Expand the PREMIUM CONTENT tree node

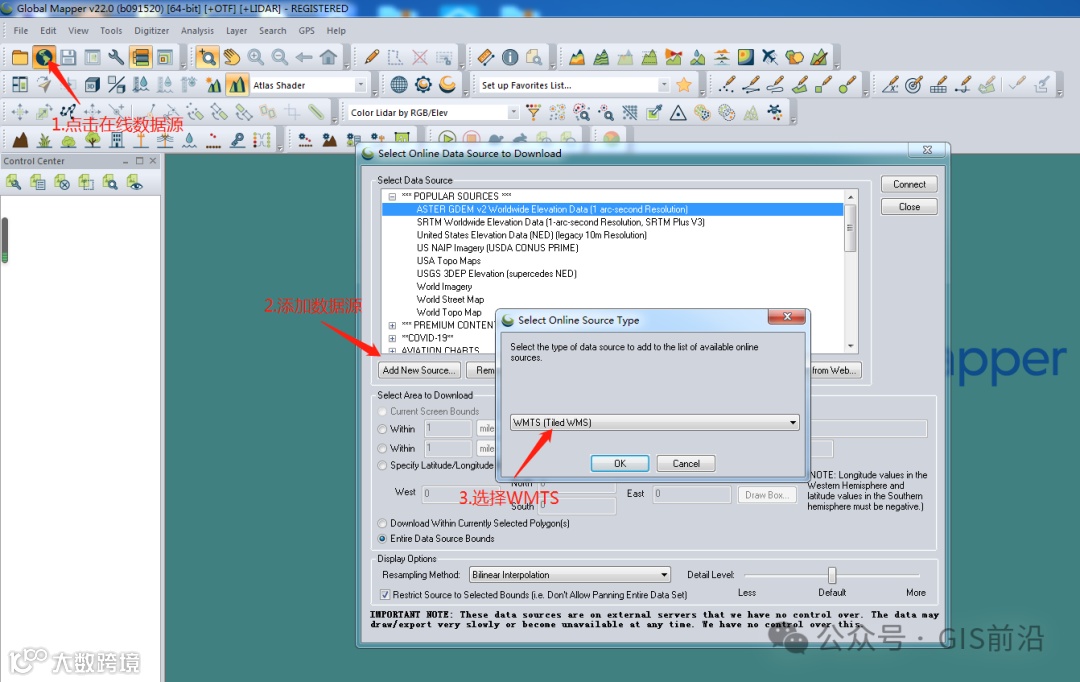392,325
